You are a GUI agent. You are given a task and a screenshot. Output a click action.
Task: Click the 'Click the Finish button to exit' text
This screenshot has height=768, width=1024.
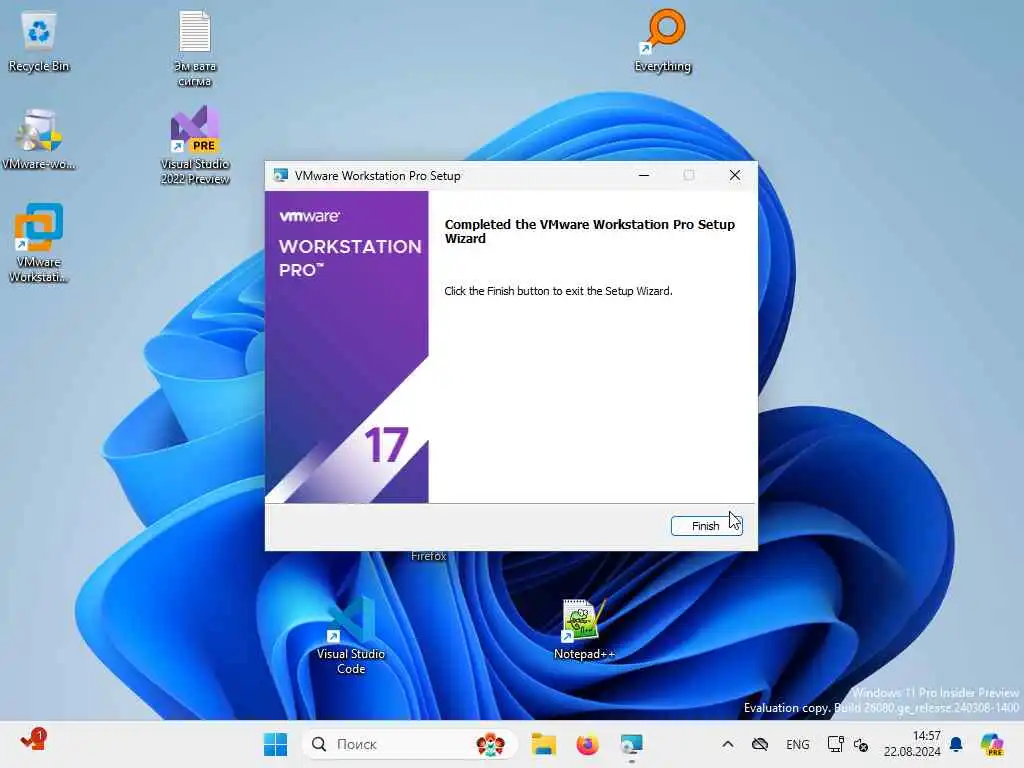[x=558, y=291]
